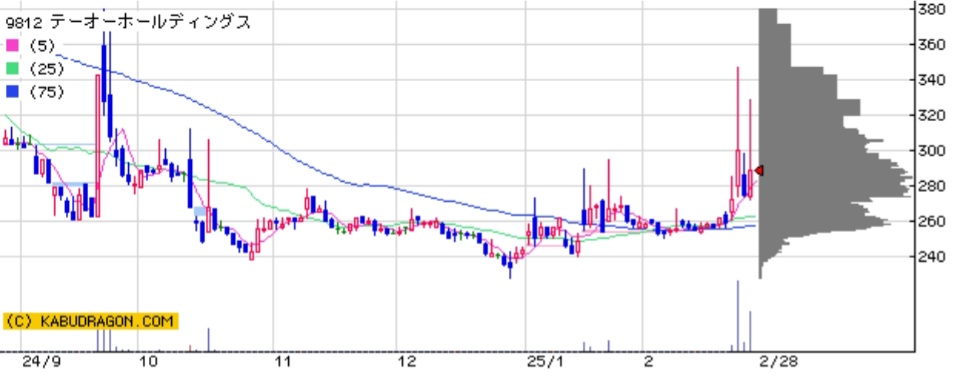Click the (25) legend label
This screenshot has width=973, height=390.
click(x=47, y=69)
